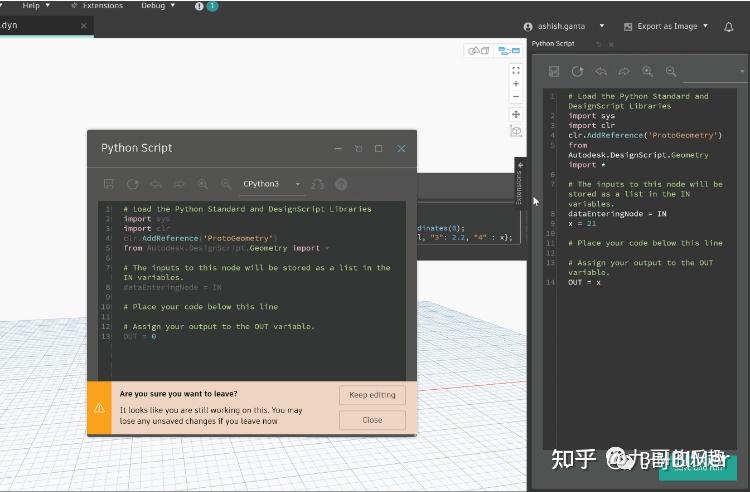
Task: Click the exclamation warning icon in the menu bar
Action: (199, 6)
